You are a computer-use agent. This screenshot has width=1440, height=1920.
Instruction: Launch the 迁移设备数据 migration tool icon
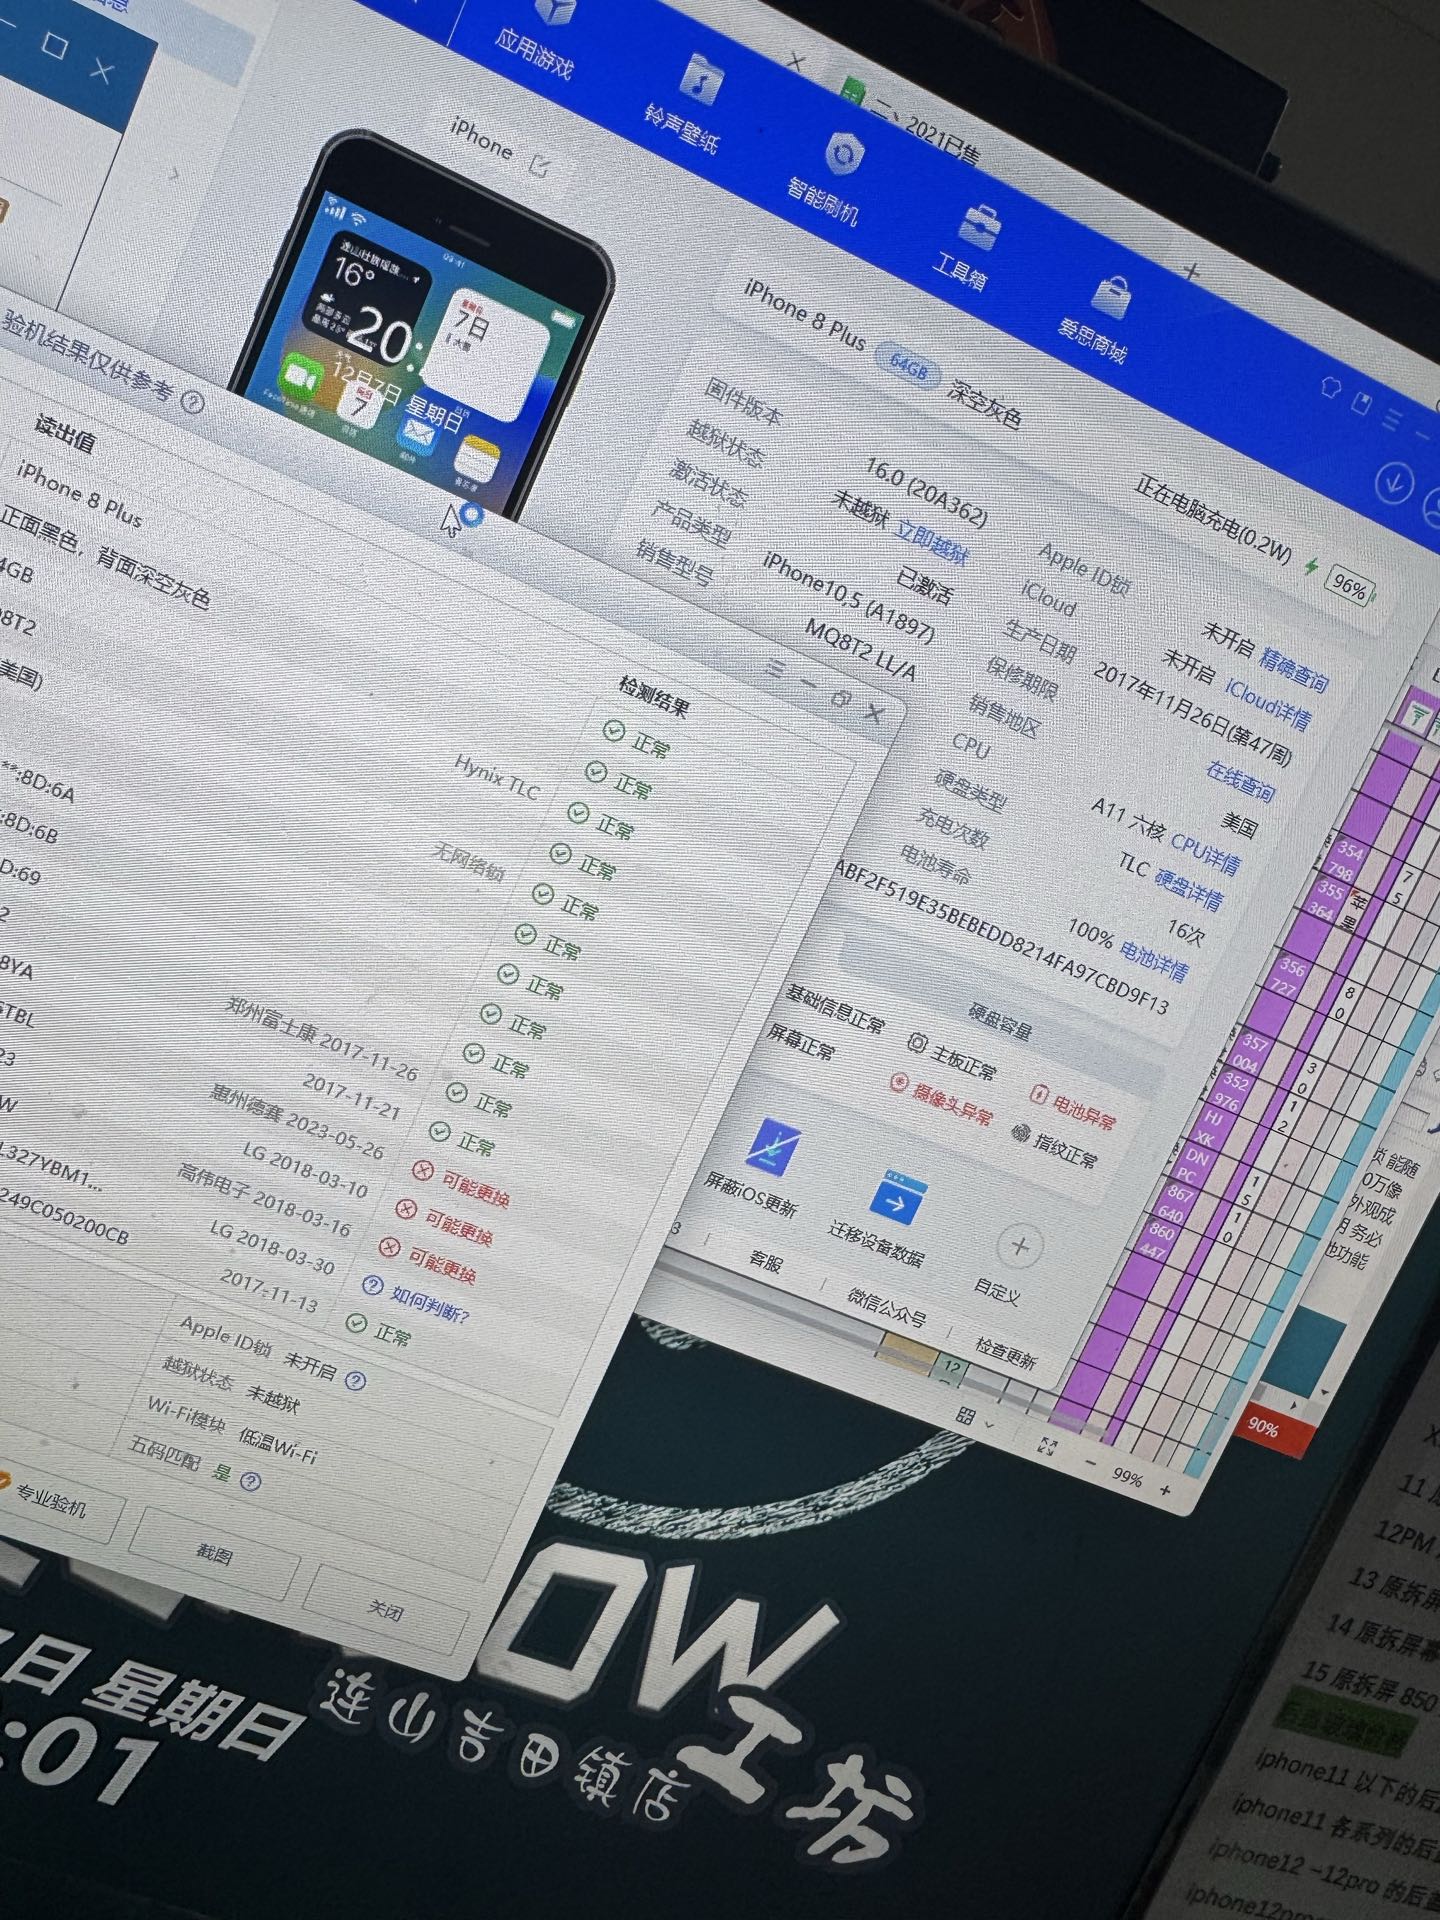(x=896, y=1200)
